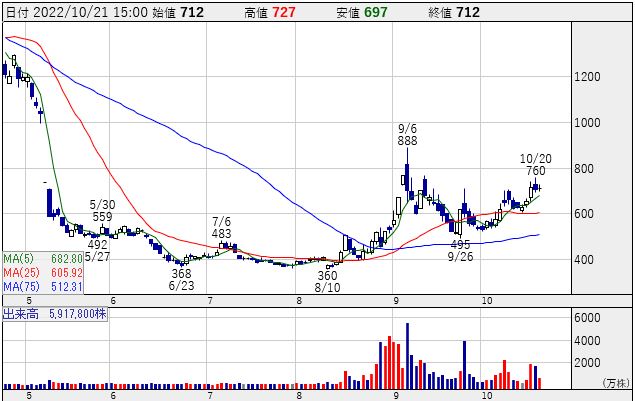Click the 10/20 high label of 760
Viewport: 635px width, 401px height.
coord(536,171)
